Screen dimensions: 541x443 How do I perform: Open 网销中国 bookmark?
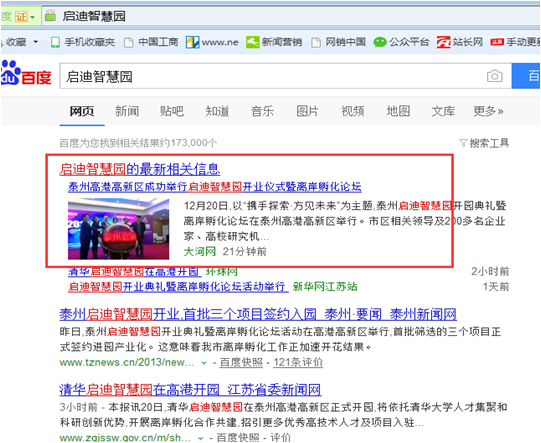338,42
